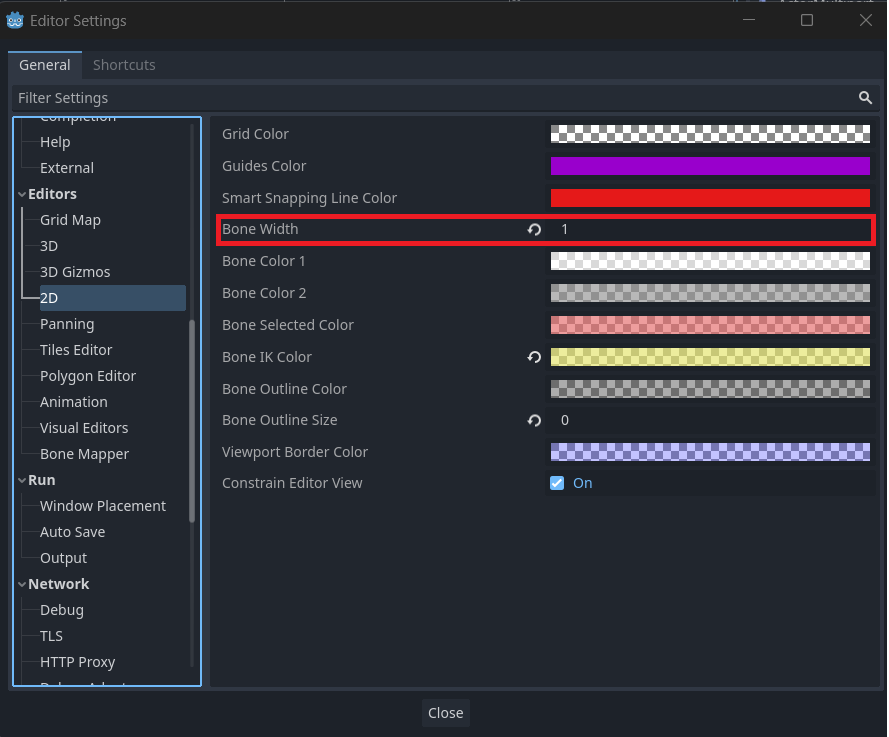Click the Bone Selected Color swatch

click(x=710, y=325)
